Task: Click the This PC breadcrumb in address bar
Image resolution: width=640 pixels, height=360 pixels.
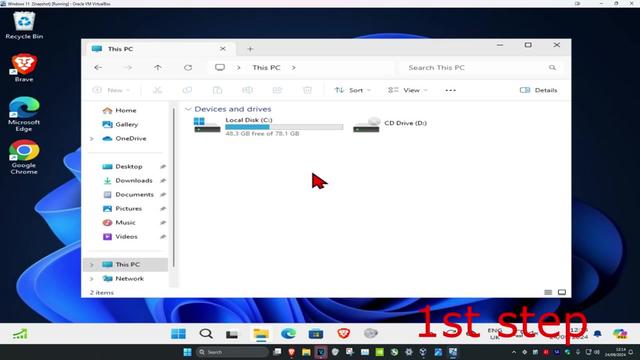Action: (x=266, y=68)
